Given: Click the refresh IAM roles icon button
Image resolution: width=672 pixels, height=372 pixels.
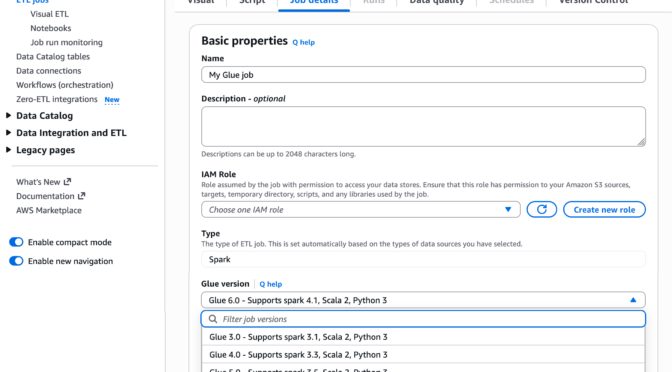Looking at the screenshot, I should click(542, 210).
